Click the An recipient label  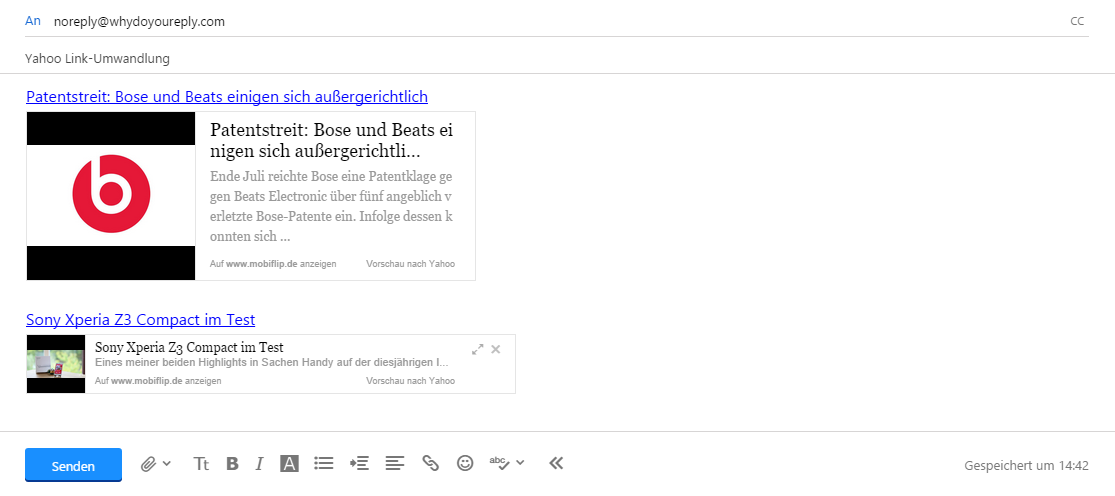(x=33, y=21)
